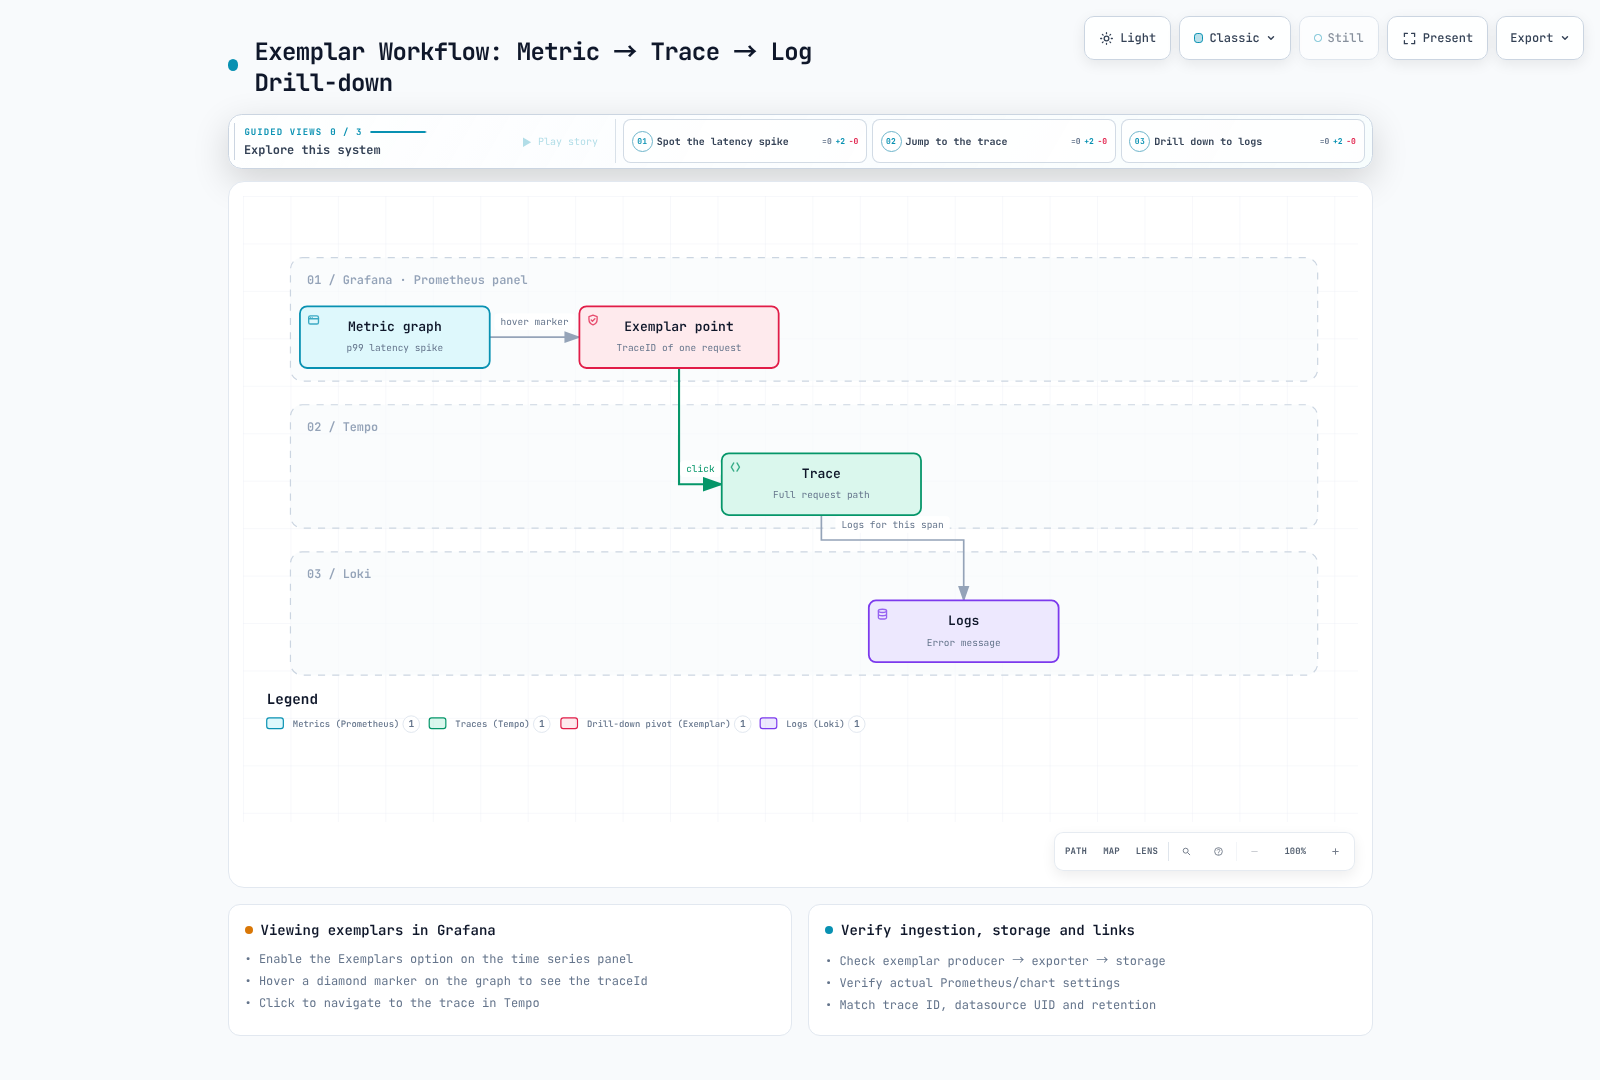The image size is (1600, 1080).
Task: Click the Trace node
Action: point(821,484)
